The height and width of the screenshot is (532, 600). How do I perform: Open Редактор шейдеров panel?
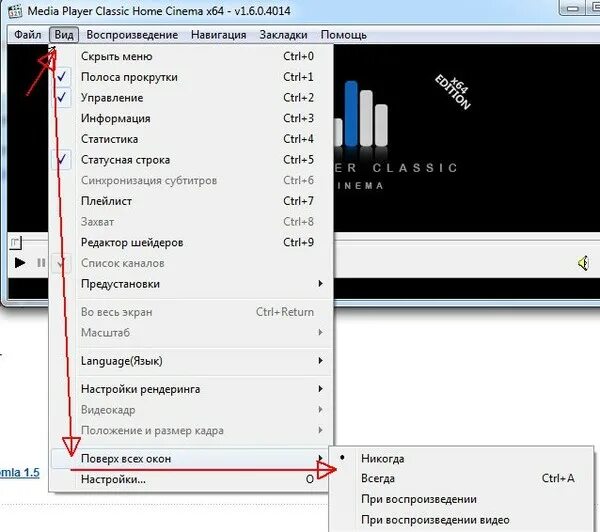[191, 242]
